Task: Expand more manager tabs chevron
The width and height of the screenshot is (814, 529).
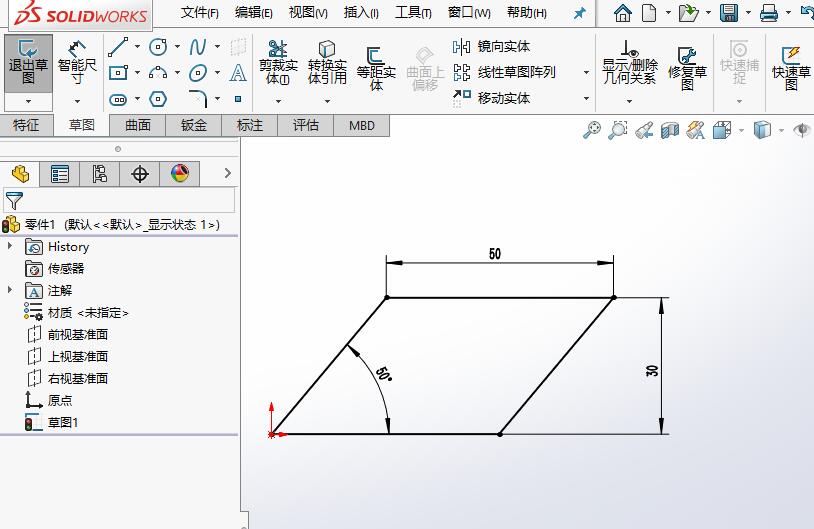Action: tap(227, 173)
